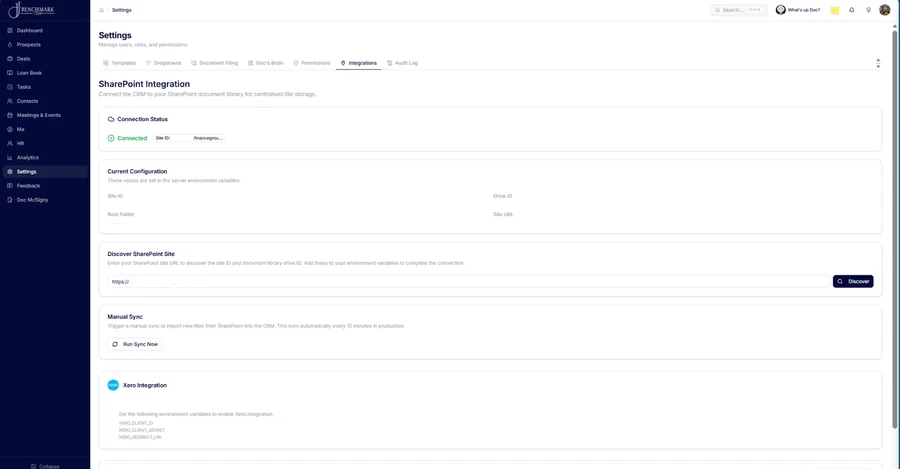Switch to the Permissions tab
The image size is (900, 469).
(312, 63)
